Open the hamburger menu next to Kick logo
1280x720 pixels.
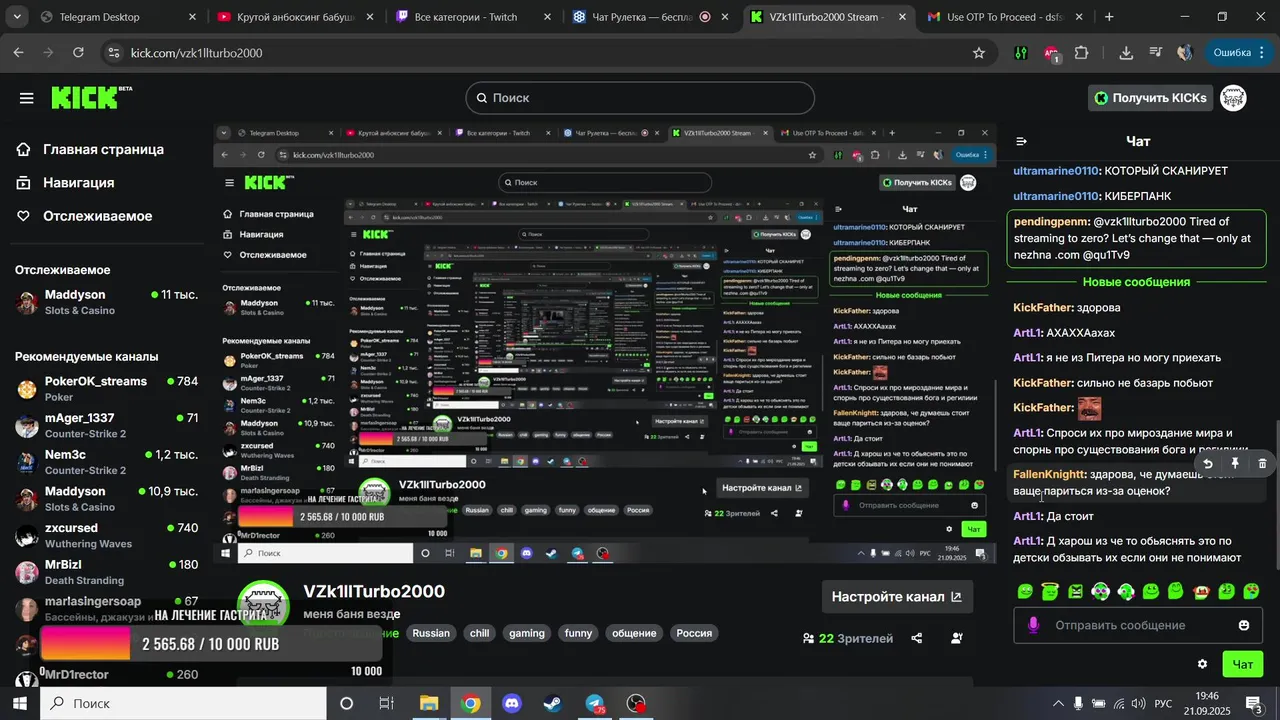pos(26,98)
